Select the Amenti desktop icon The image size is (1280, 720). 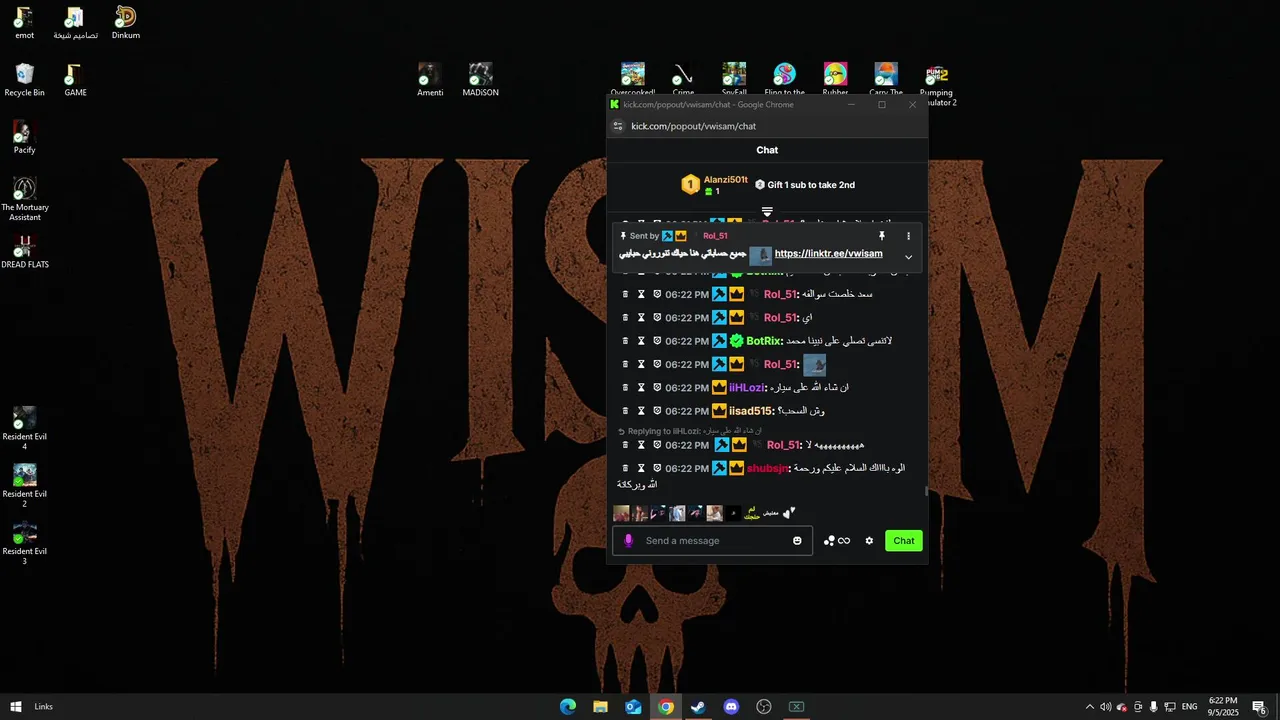(430, 80)
